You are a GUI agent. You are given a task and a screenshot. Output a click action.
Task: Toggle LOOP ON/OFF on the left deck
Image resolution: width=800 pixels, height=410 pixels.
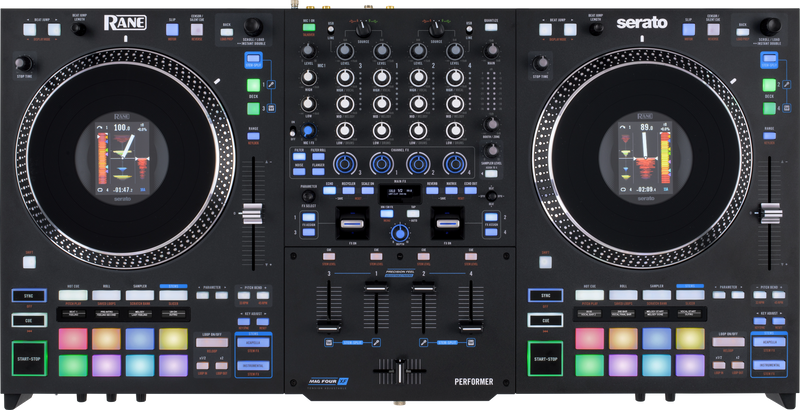[x=212, y=342]
